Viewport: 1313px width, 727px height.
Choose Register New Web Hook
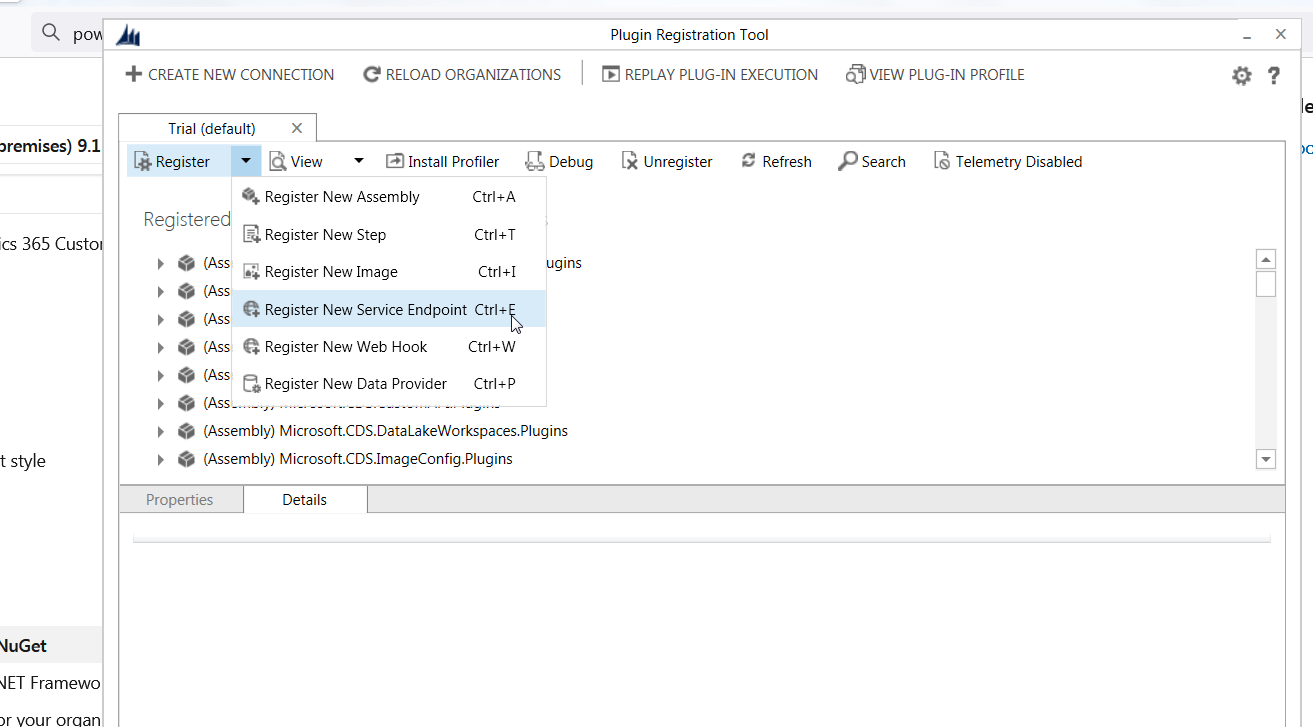point(389,347)
